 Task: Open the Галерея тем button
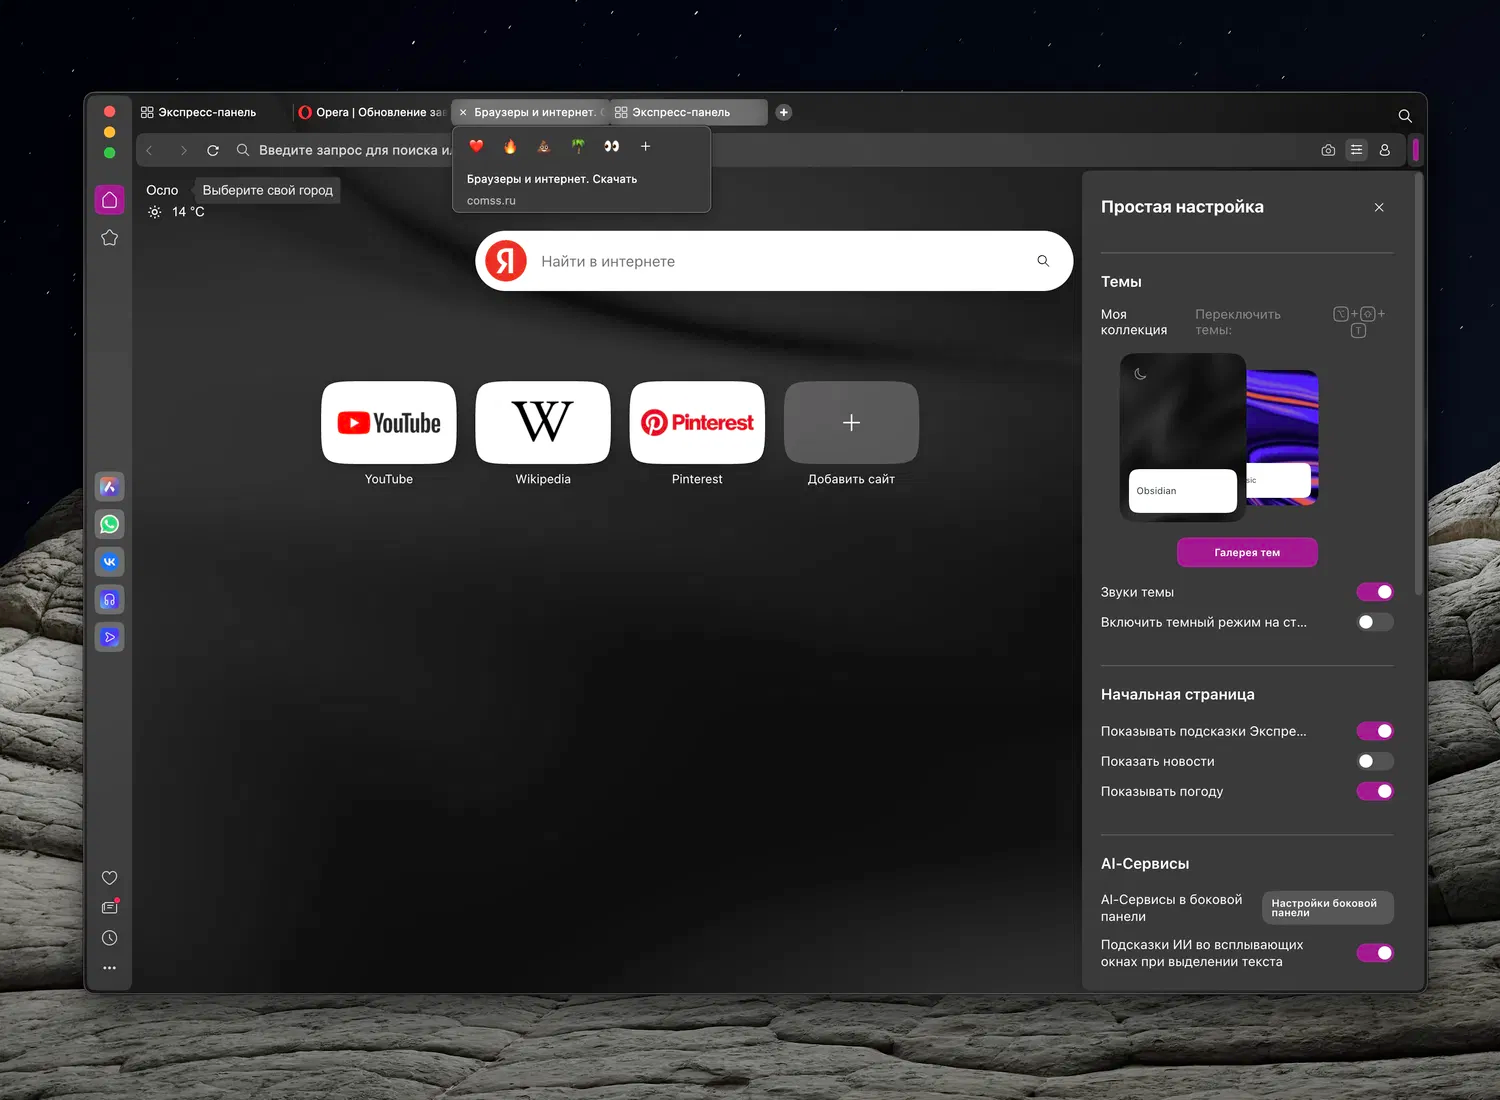tap(1247, 552)
